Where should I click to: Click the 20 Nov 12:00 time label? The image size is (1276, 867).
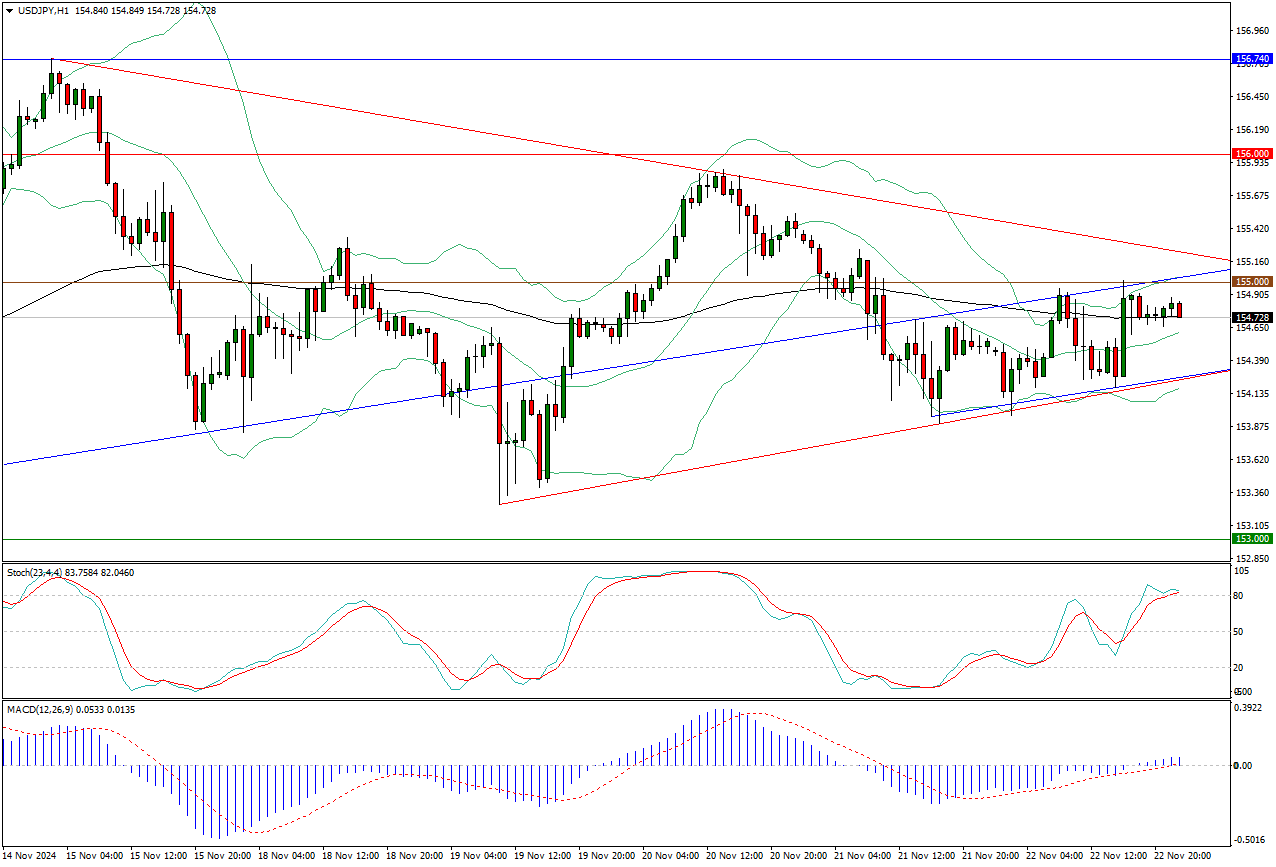pyautogui.click(x=735, y=856)
